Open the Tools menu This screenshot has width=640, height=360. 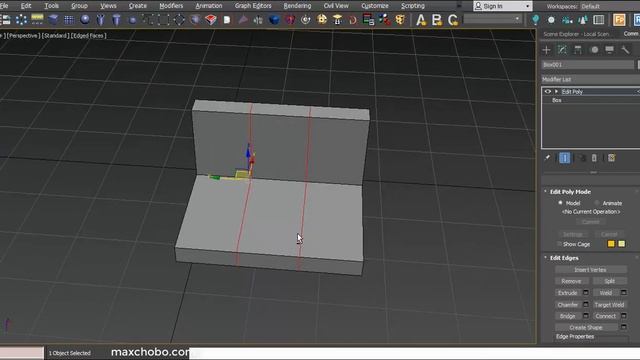pyautogui.click(x=51, y=6)
